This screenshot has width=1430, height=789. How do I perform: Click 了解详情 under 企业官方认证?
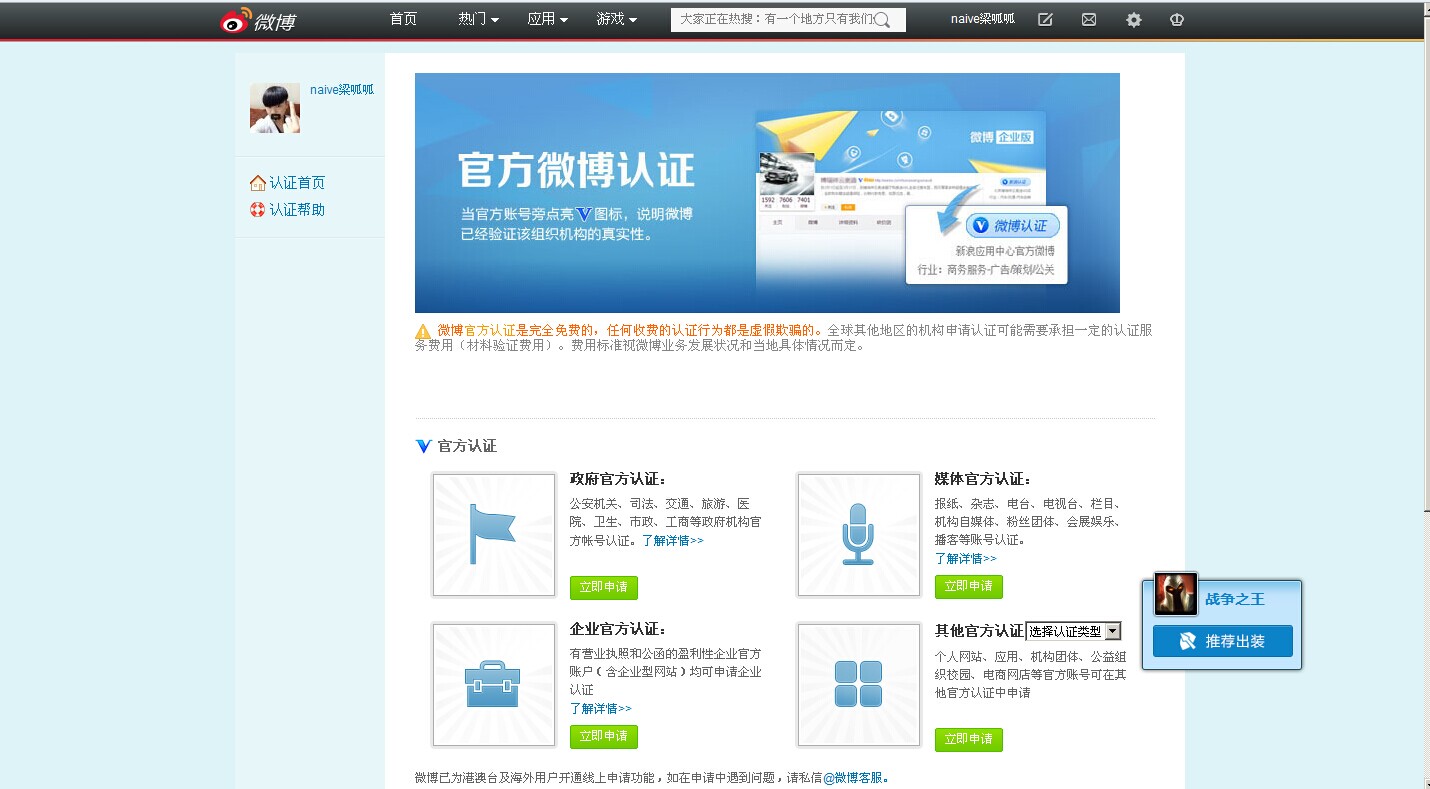(601, 709)
